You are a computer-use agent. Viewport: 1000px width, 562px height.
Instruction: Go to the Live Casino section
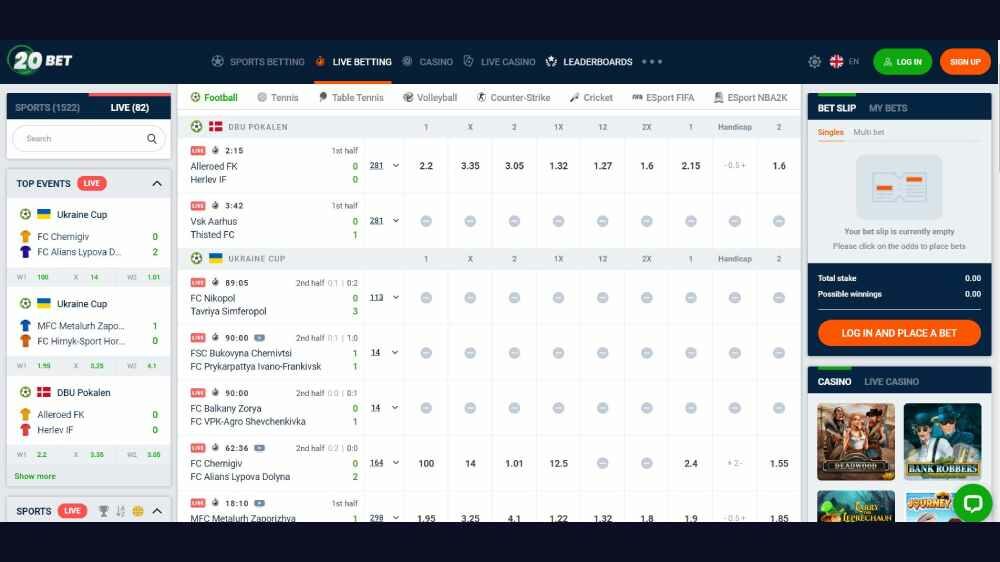(x=499, y=62)
